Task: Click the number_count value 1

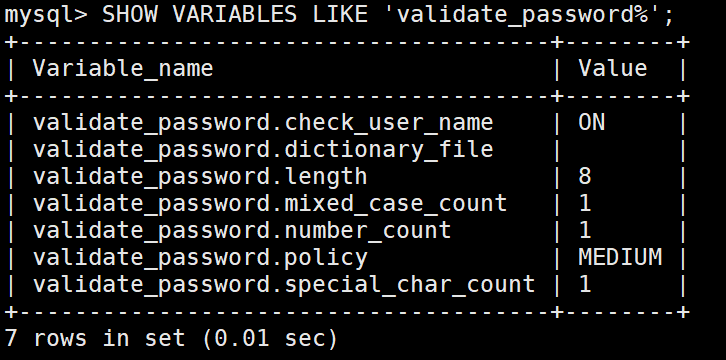Action: (585, 230)
